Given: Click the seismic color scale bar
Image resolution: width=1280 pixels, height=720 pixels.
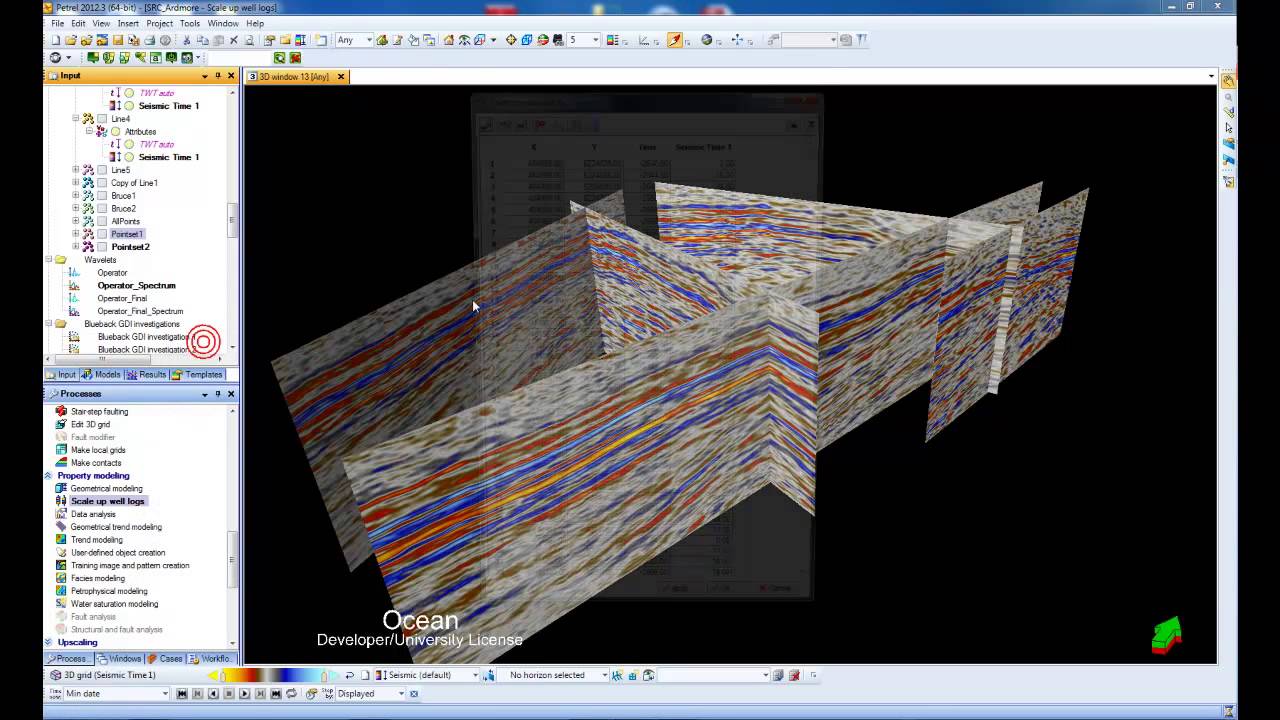Looking at the screenshot, I should click(275, 675).
